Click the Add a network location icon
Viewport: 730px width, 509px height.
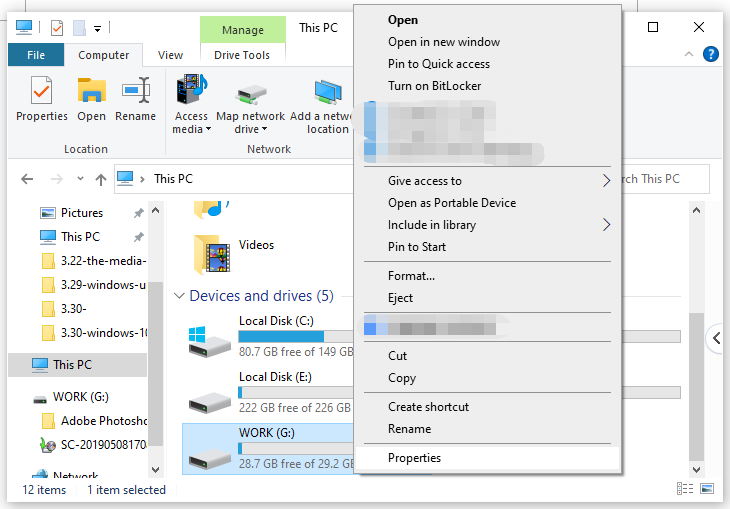click(326, 93)
